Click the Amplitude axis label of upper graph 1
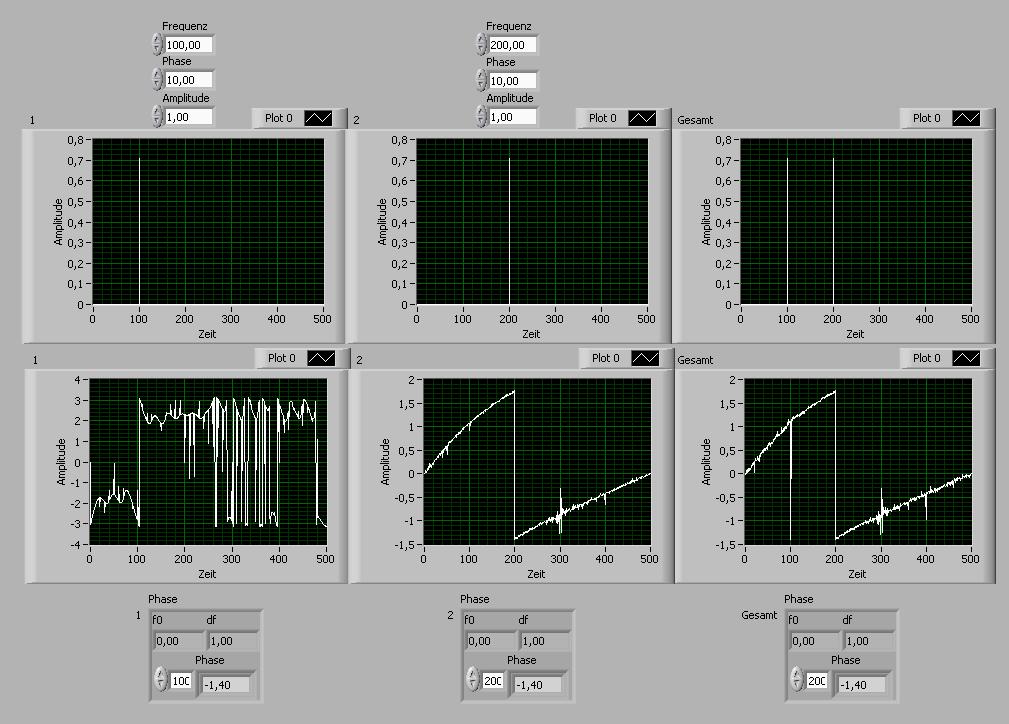Screen dimensions: 1009x724 [59, 221]
